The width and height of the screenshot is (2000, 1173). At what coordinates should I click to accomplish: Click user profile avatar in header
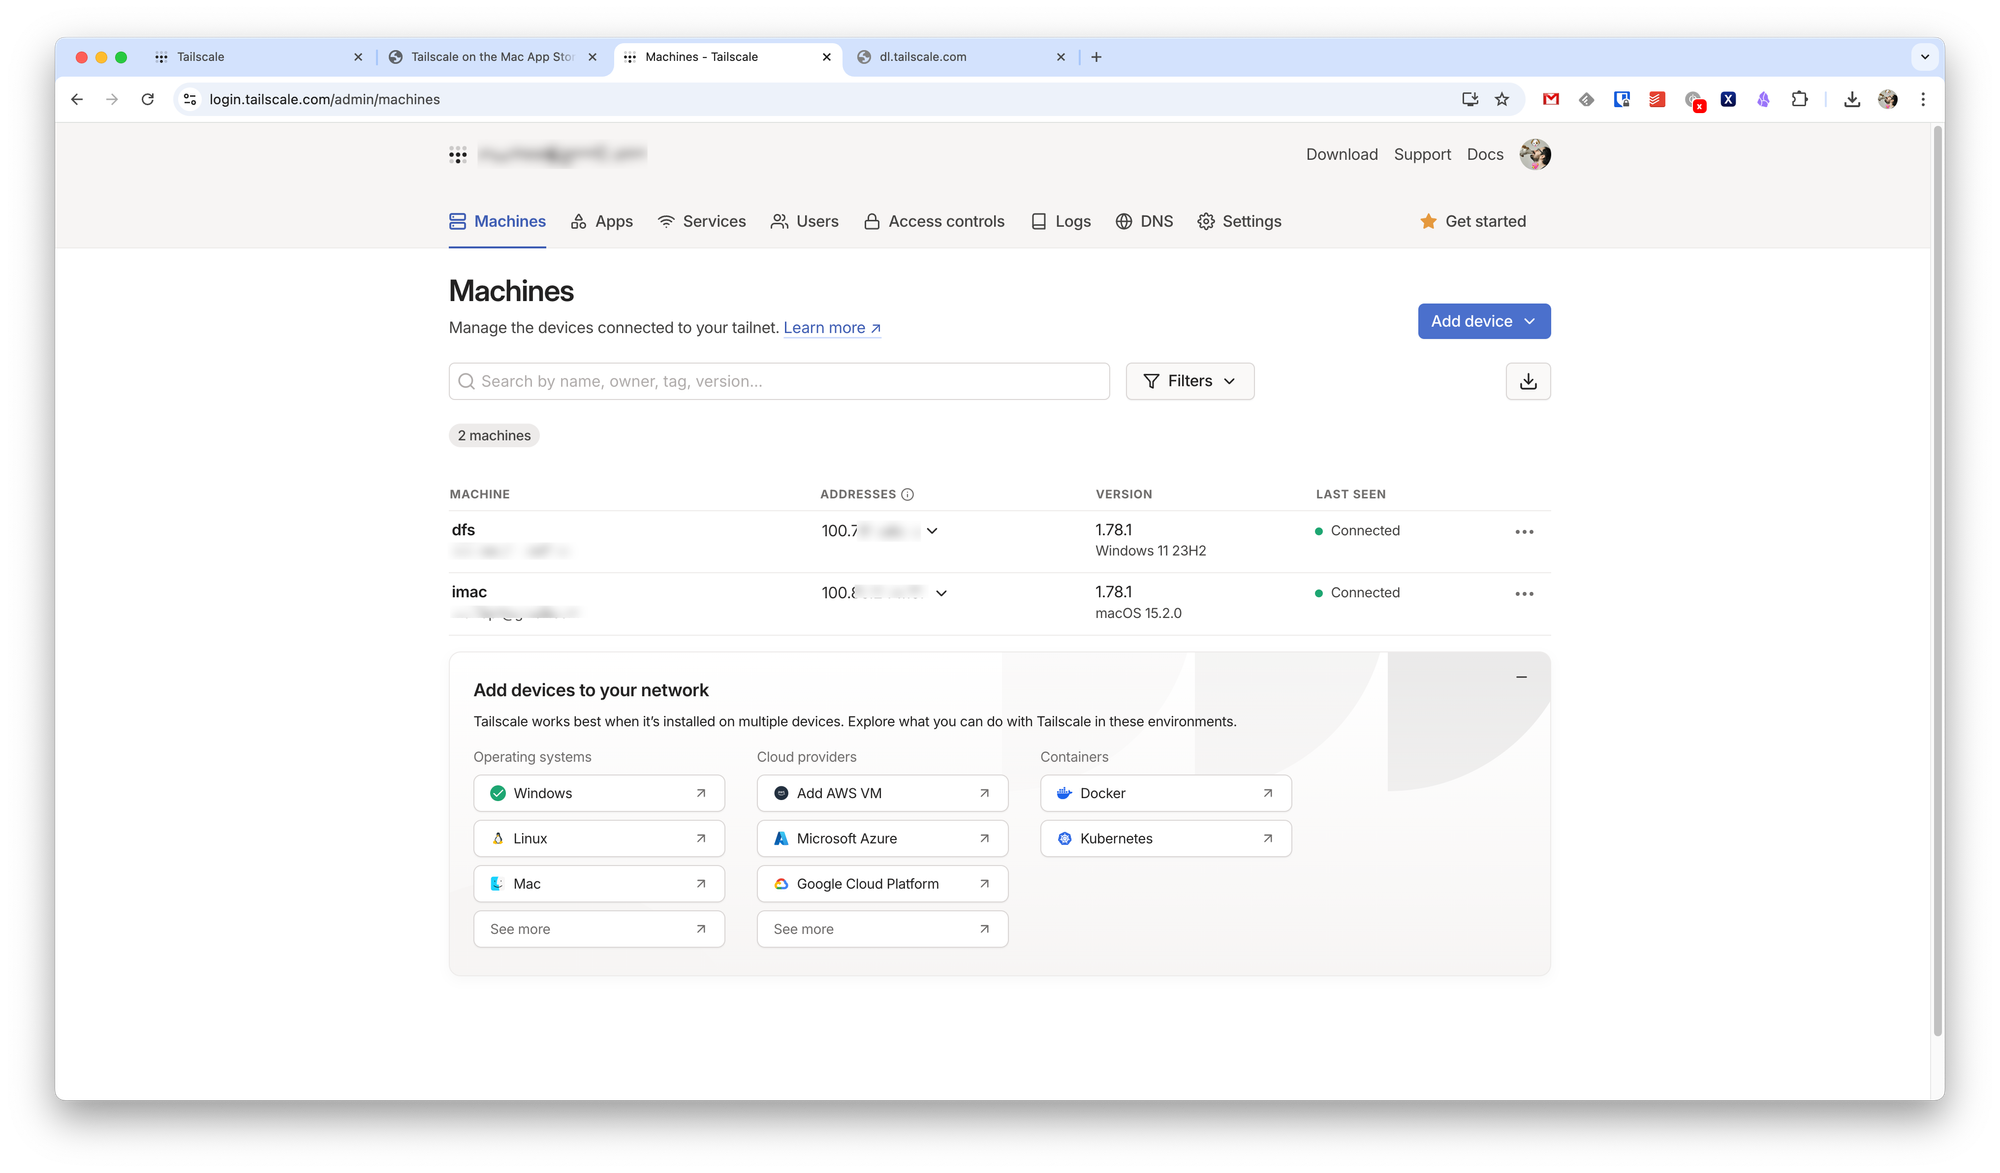click(1534, 154)
